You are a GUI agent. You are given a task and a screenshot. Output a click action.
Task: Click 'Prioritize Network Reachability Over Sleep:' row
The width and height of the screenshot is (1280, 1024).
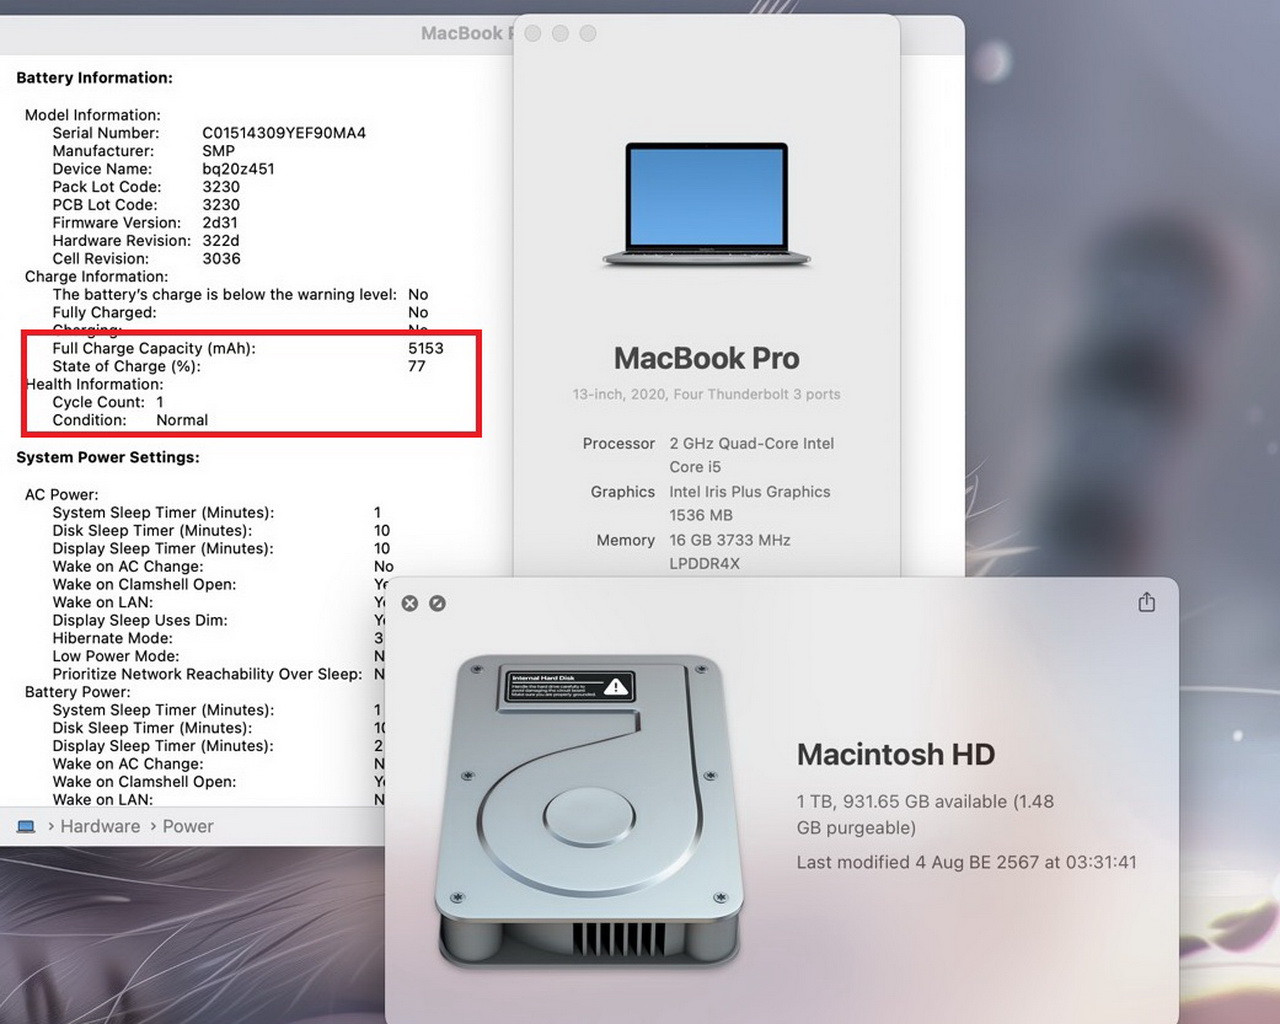(218, 675)
